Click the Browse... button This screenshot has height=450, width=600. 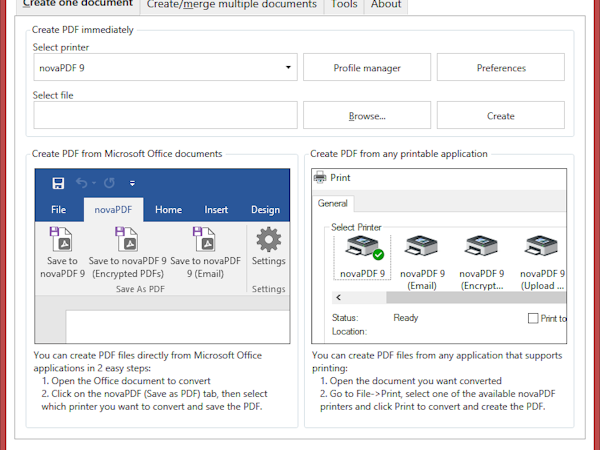click(x=367, y=115)
